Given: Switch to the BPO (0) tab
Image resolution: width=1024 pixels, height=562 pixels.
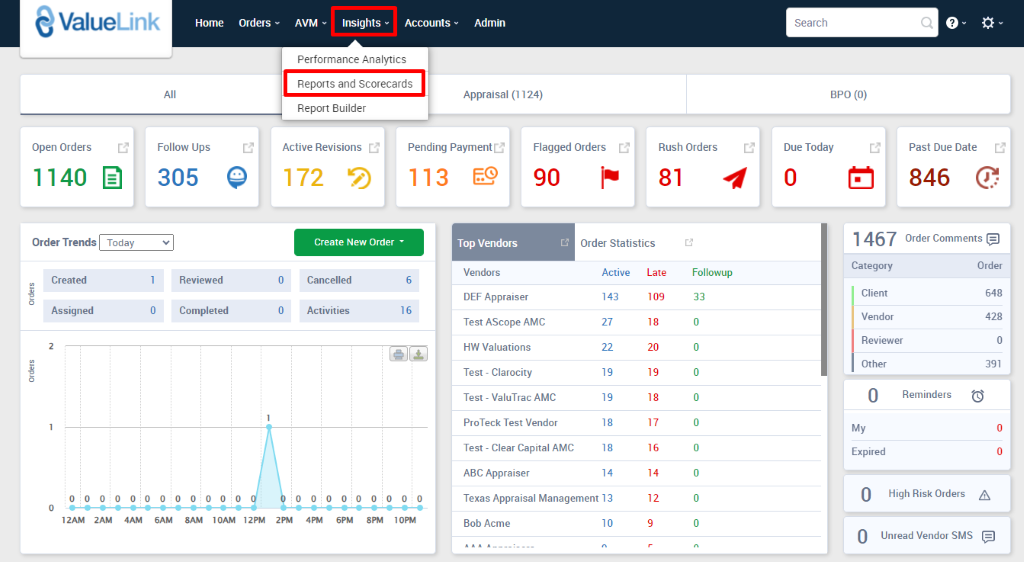Looking at the screenshot, I should 848,95.
